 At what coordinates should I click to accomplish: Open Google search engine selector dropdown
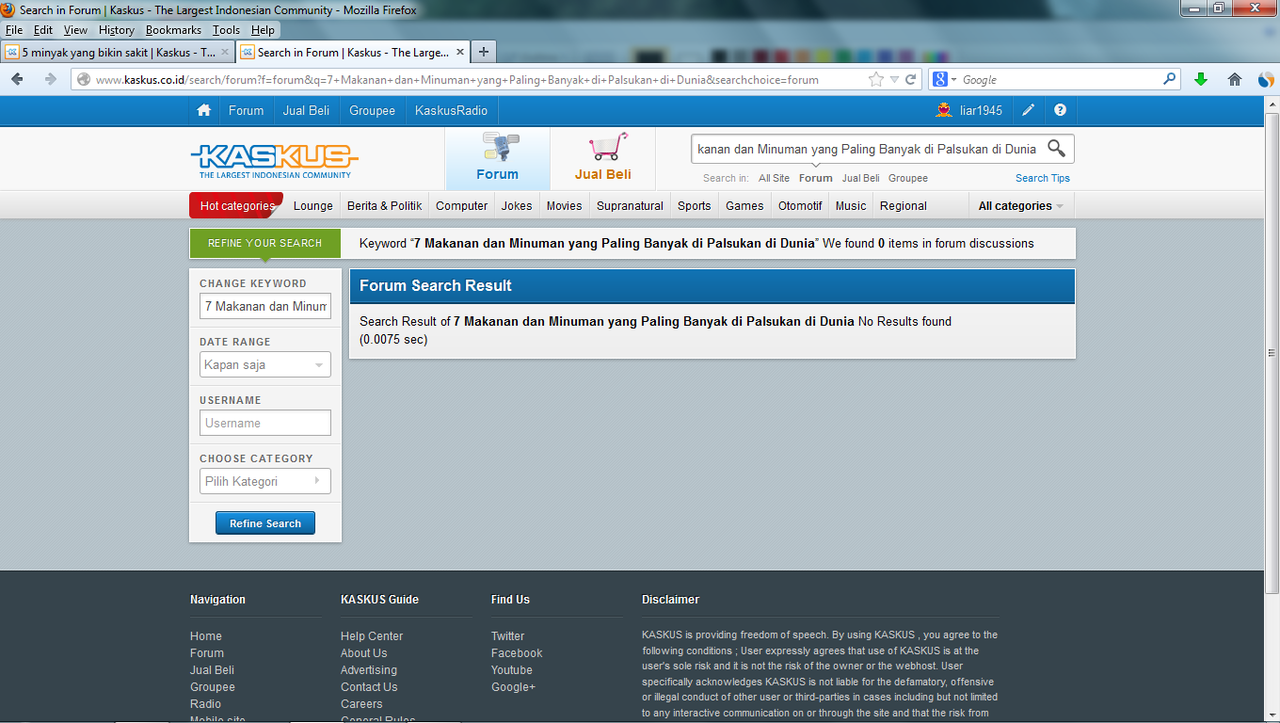click(945, 79)
